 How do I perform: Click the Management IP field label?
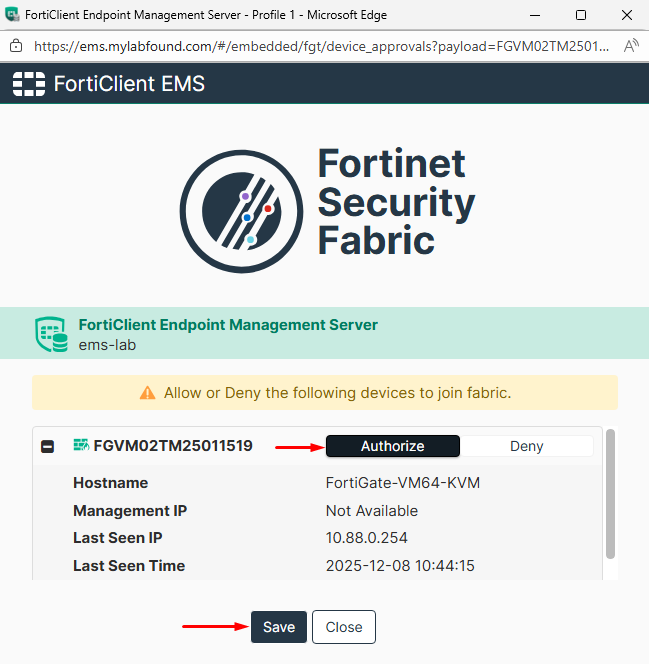point(130,511)
